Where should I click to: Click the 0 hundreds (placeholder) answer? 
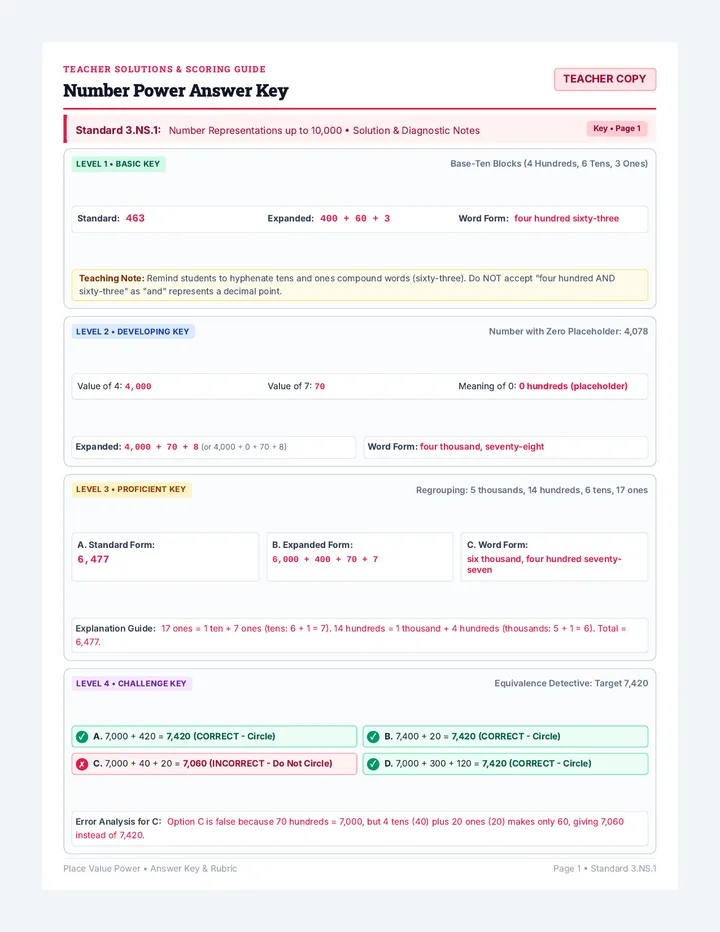573,386
